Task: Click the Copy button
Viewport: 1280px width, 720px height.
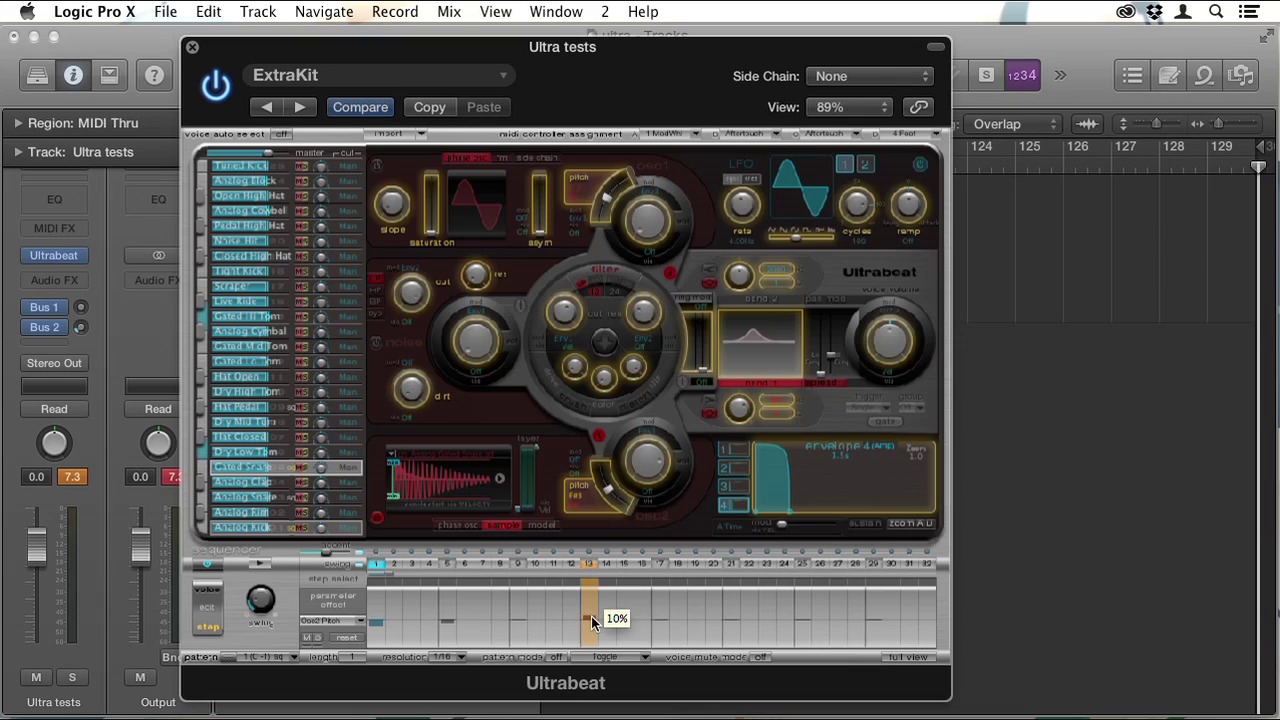Action: (x=429, y=107)
